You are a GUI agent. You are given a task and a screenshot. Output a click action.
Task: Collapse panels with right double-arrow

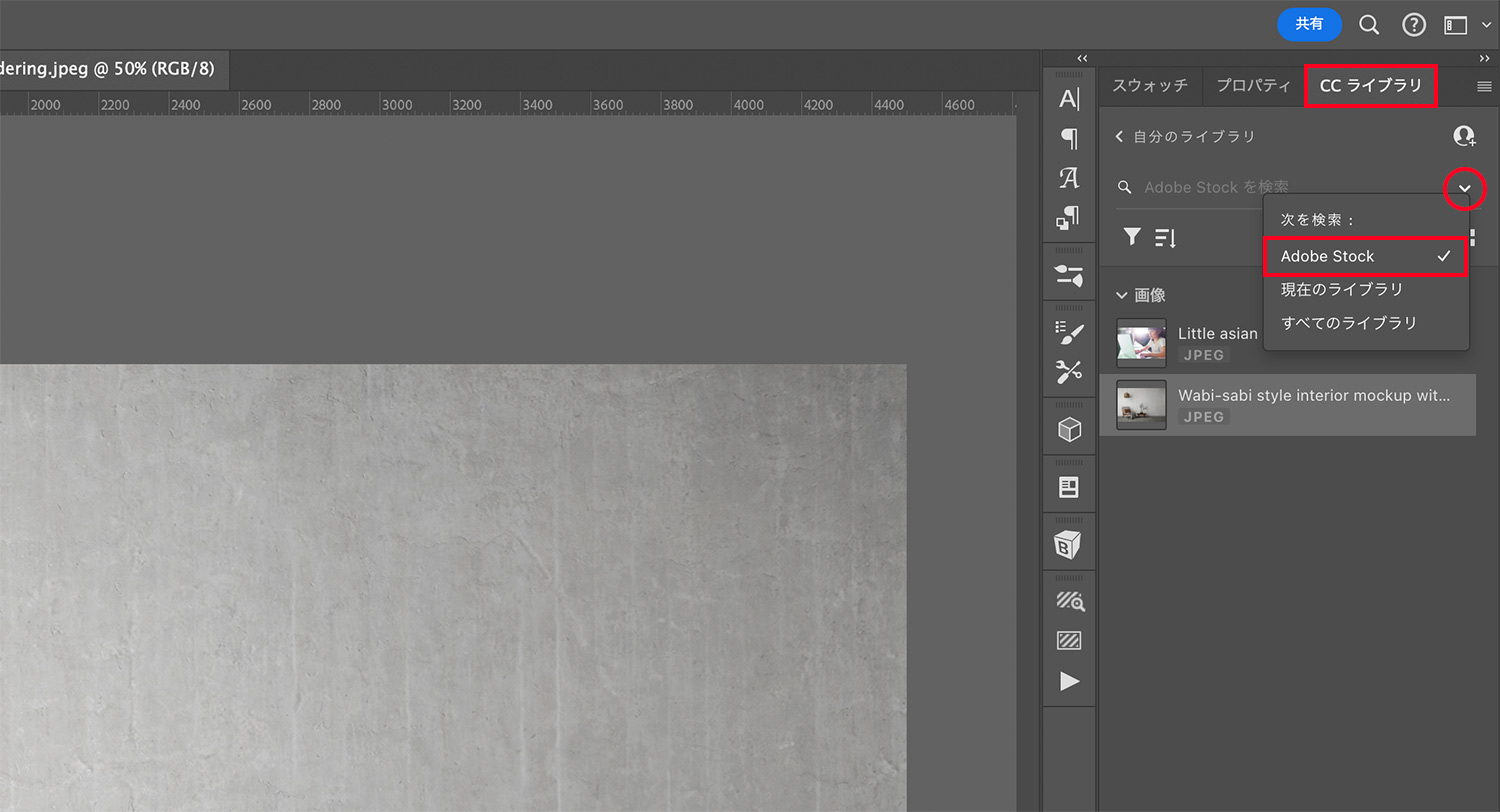click(1484, 59)
